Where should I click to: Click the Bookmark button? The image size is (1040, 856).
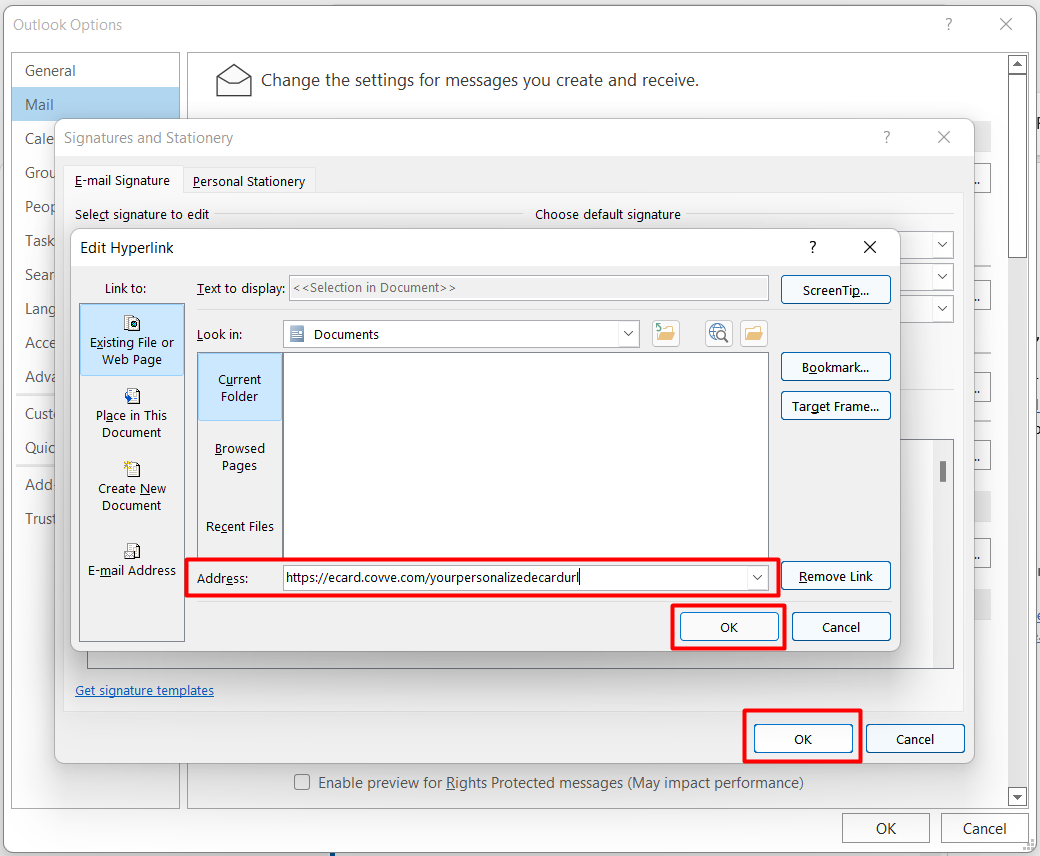(836, 367)
